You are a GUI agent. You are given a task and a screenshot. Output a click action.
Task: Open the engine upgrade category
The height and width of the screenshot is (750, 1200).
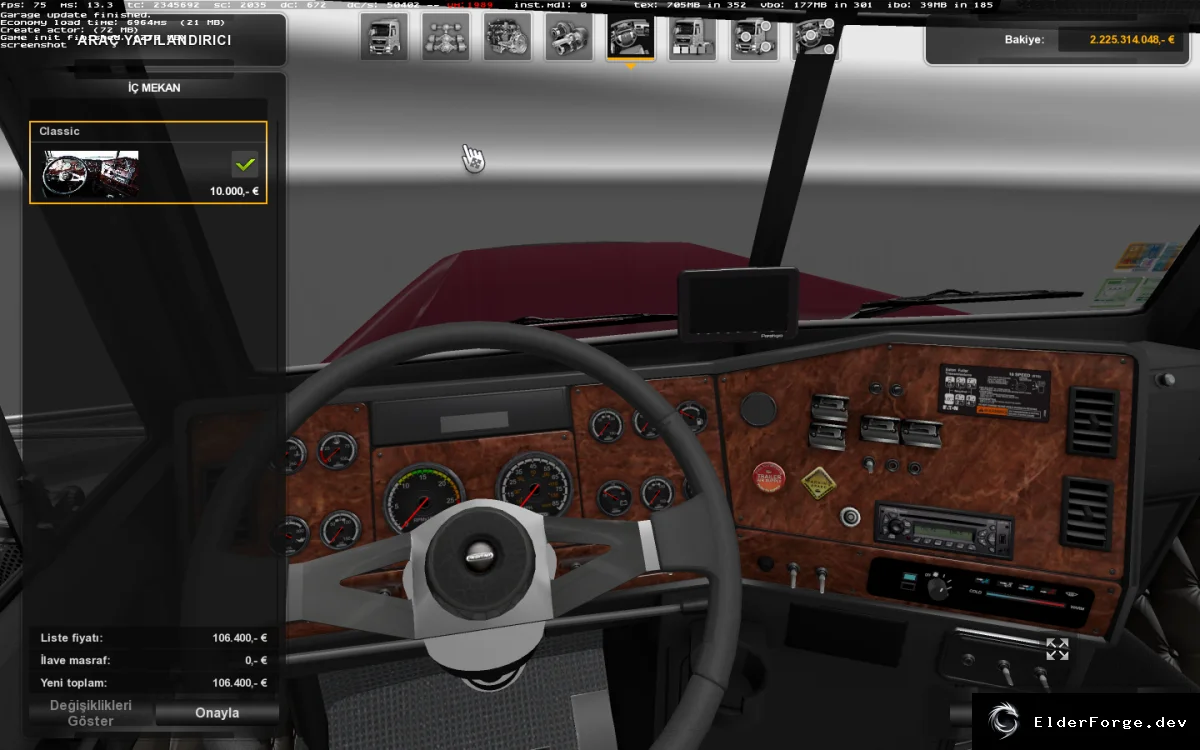coord(508,37)
